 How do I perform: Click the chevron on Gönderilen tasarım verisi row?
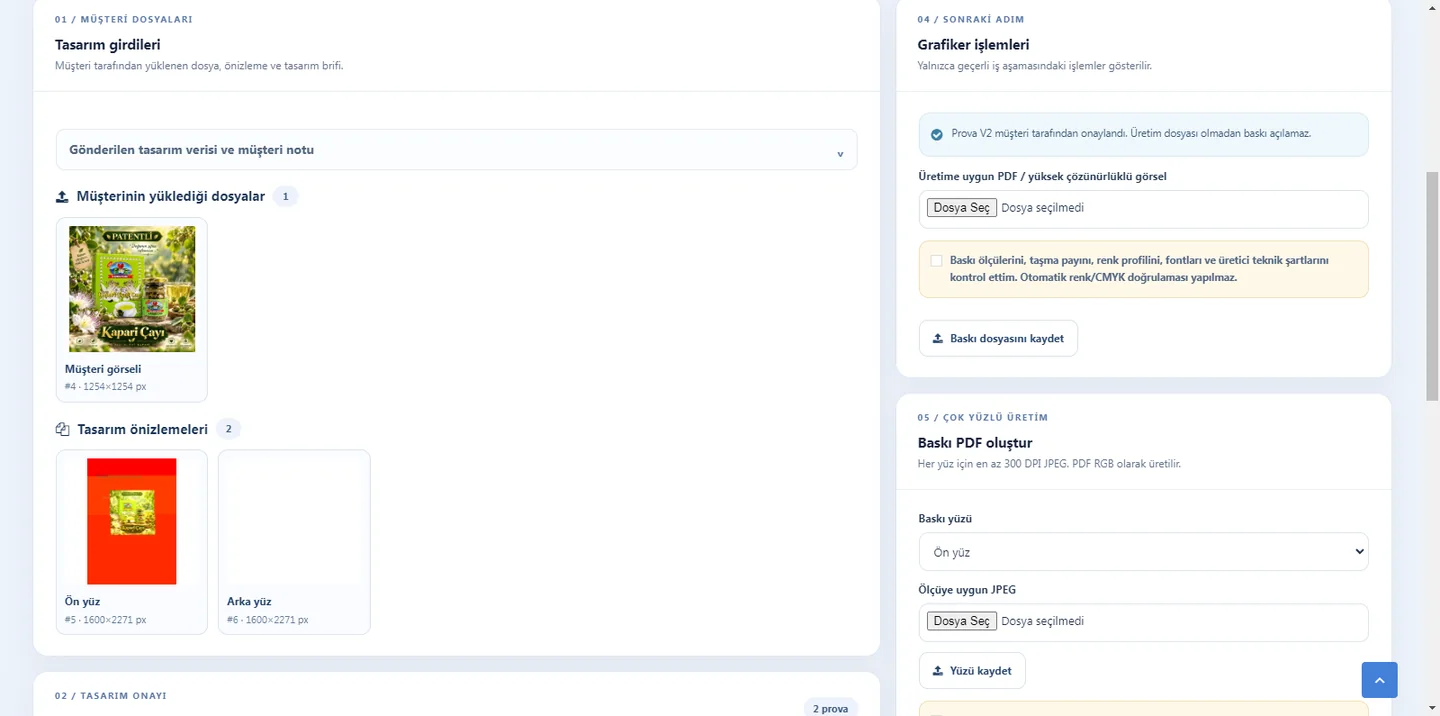840,154
